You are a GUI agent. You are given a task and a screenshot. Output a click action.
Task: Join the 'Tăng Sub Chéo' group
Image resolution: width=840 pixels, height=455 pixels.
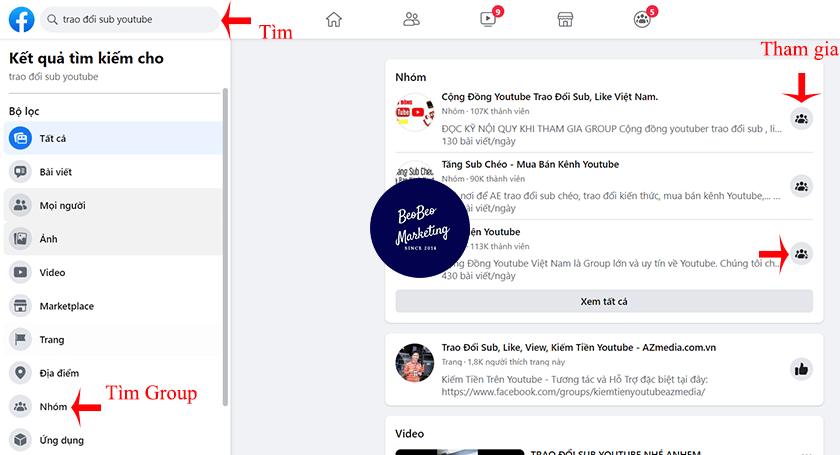(x=801, y=187)
